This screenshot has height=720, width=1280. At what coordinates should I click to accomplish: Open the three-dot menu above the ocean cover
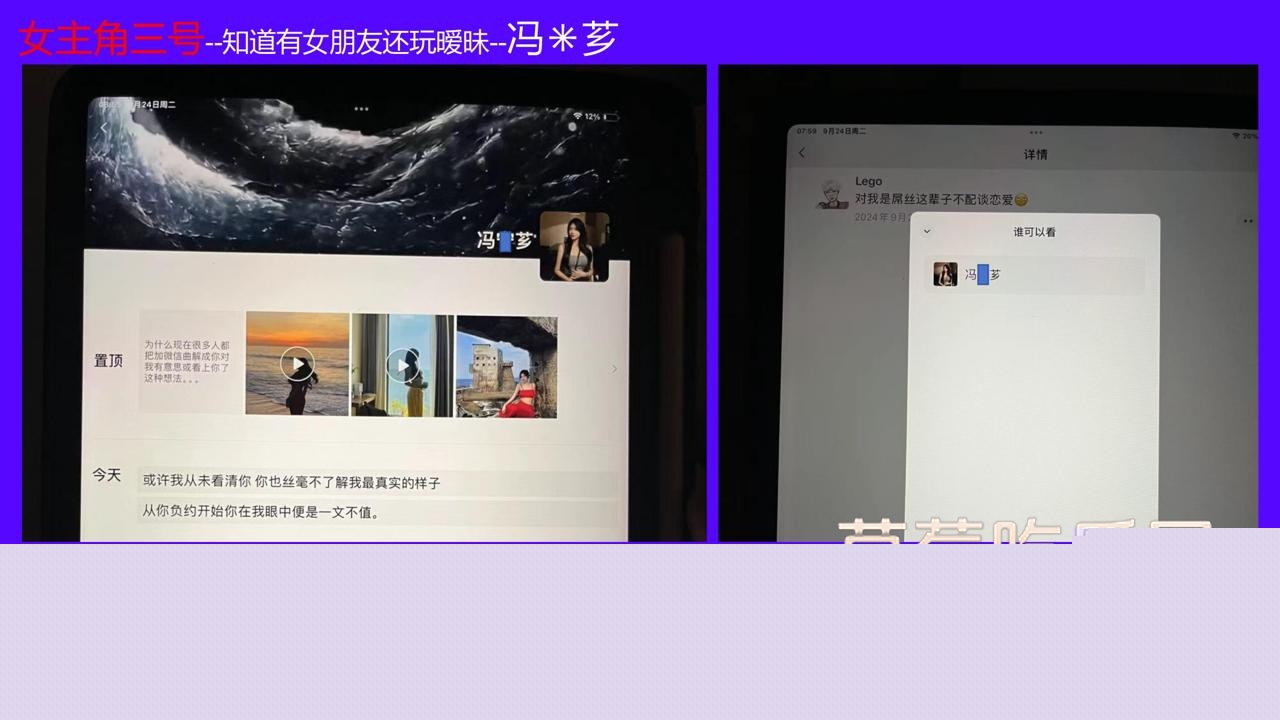click(361, 109)
